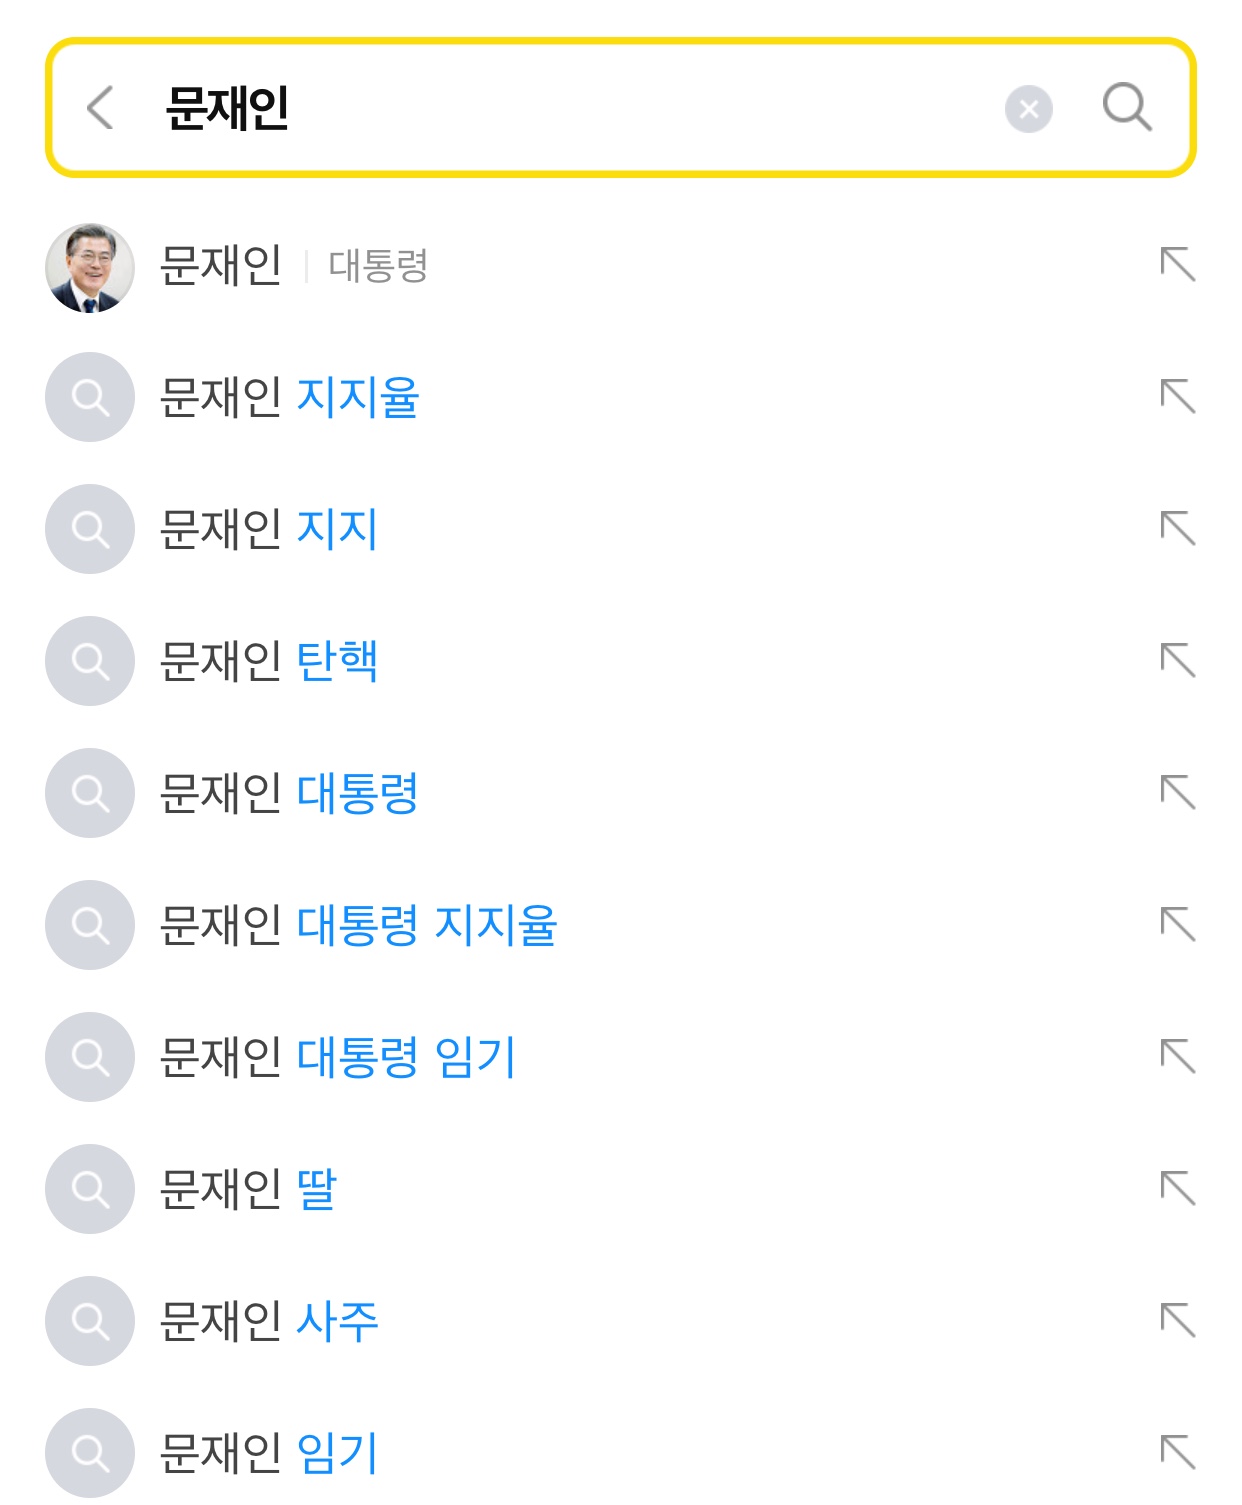Click arrow icon beside 문재인 임기
This screenshot has height=1505, width=1242.
pyautogui.click(x=1177, y=1453)
